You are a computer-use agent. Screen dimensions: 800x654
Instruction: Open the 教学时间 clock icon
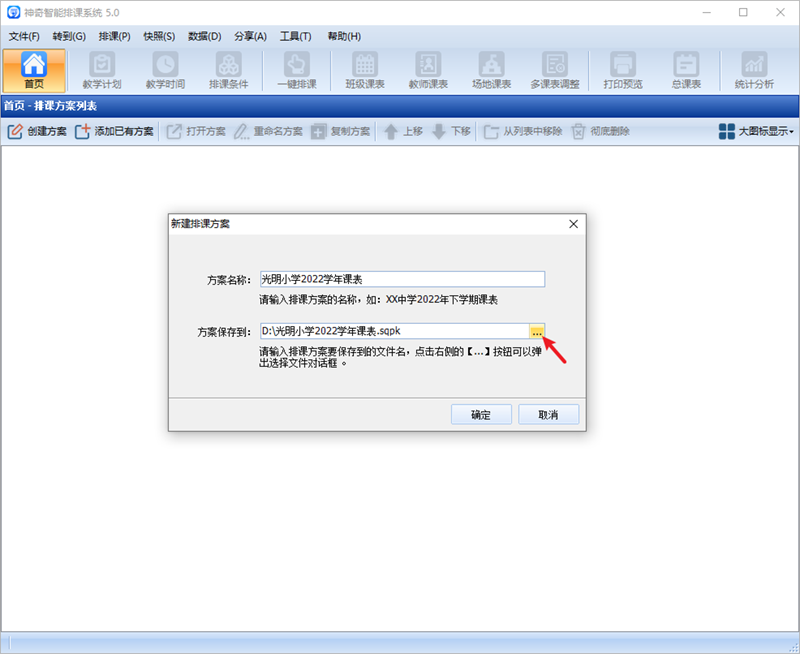pos(165,70)
